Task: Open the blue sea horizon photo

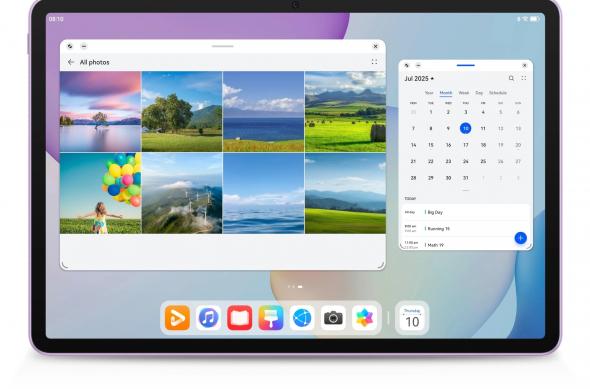Action: (x=263, y=112)
